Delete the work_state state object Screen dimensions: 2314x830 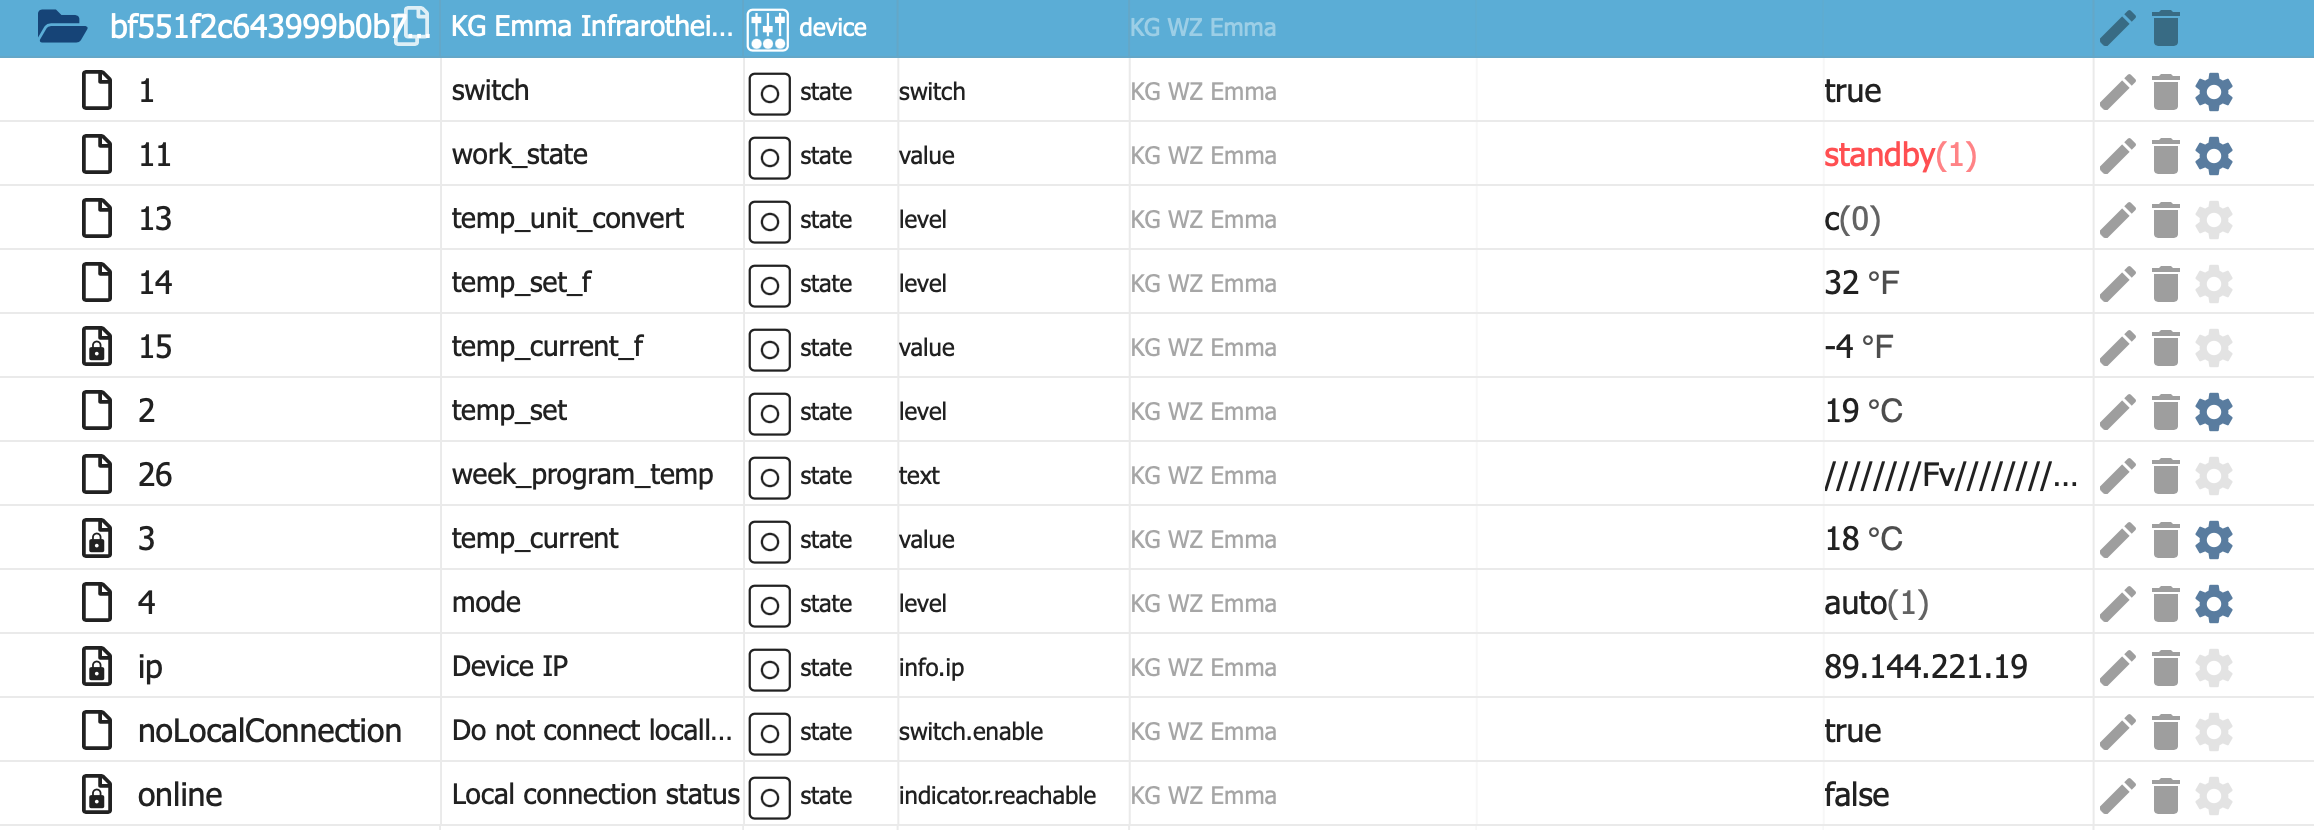coord(2165,156)
